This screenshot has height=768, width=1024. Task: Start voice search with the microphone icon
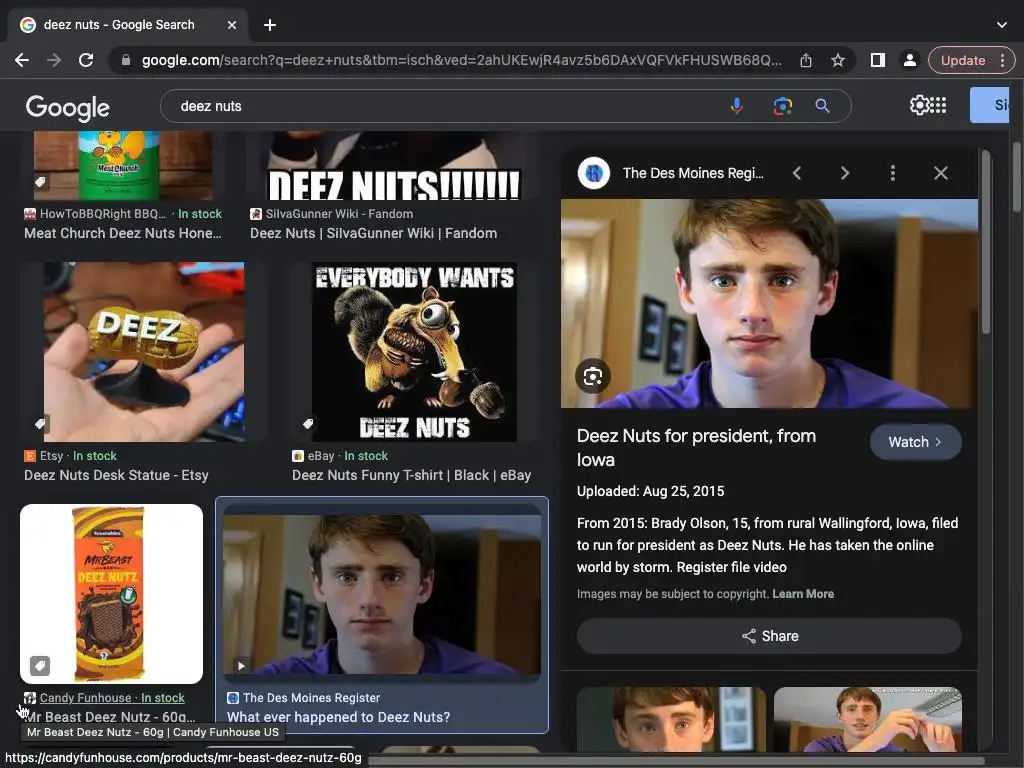pos(737,106)
